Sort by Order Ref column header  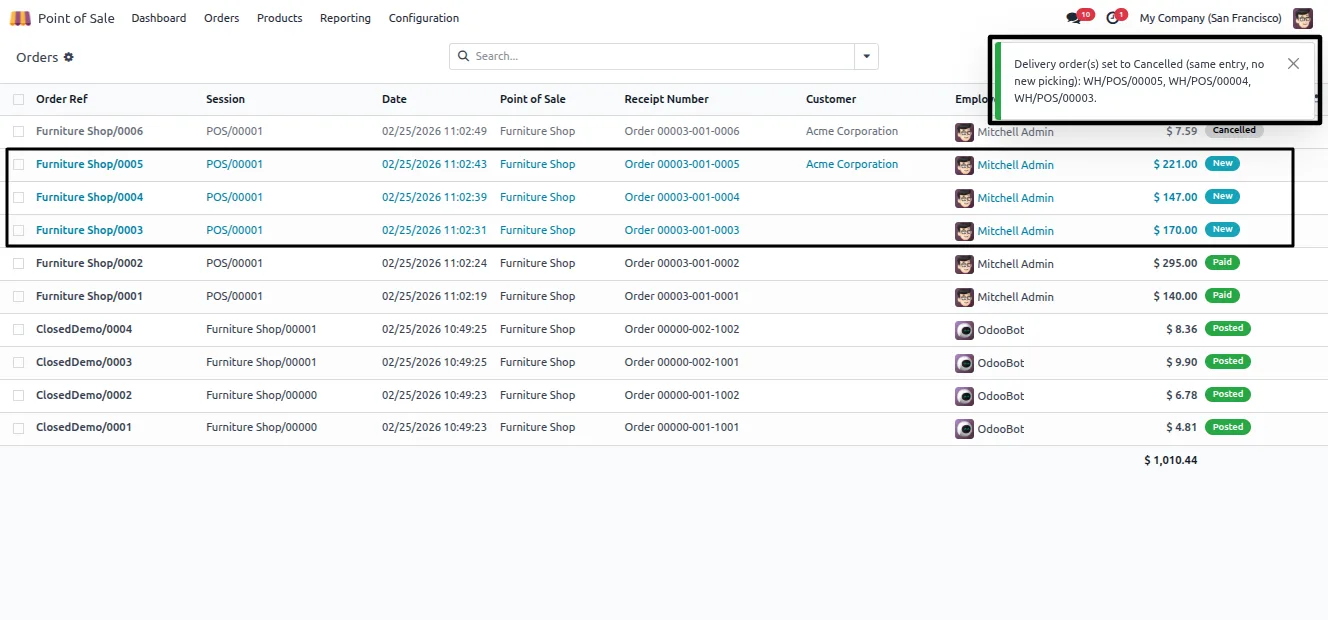62,99
